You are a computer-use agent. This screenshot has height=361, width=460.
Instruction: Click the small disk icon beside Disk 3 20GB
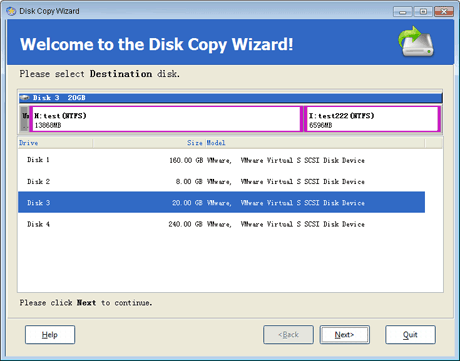[25, 98]
